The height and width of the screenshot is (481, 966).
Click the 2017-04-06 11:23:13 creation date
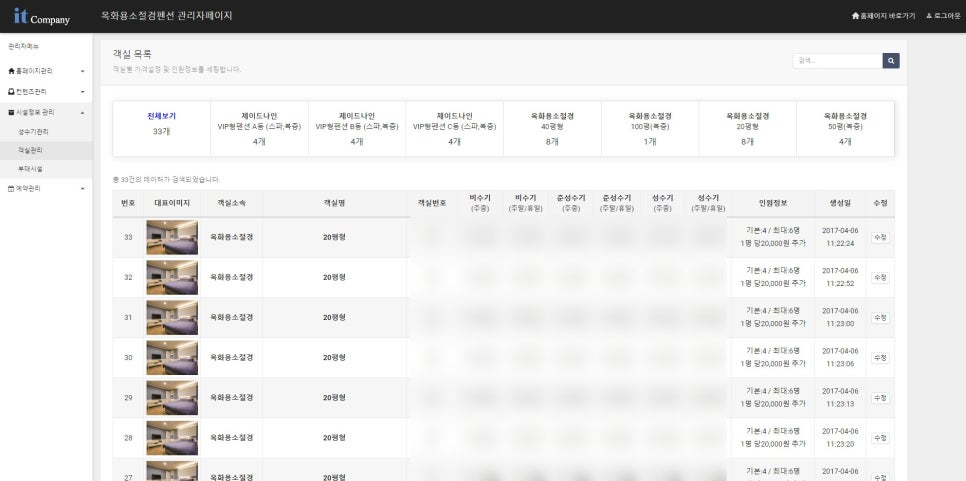pos(840,397)
